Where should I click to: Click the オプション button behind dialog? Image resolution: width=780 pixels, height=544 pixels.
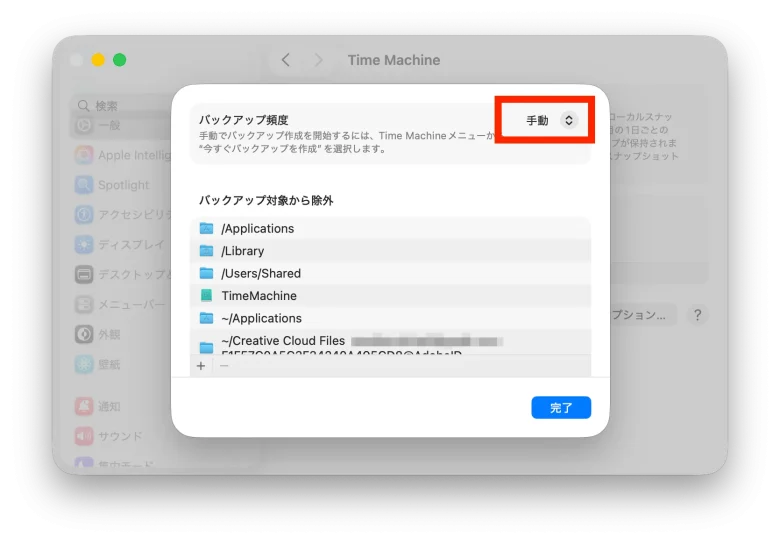(x=640, y=315)
